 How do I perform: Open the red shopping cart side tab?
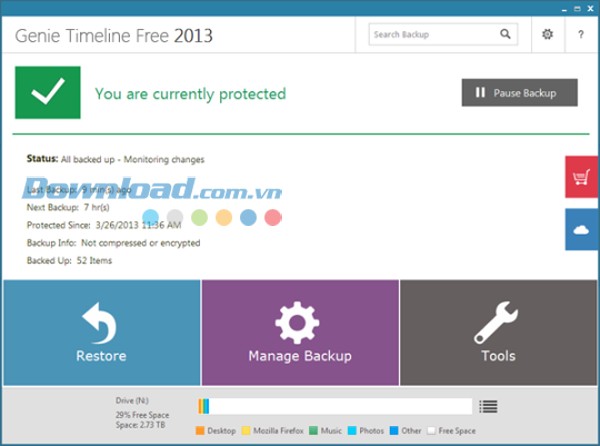(x=582, y=177)
